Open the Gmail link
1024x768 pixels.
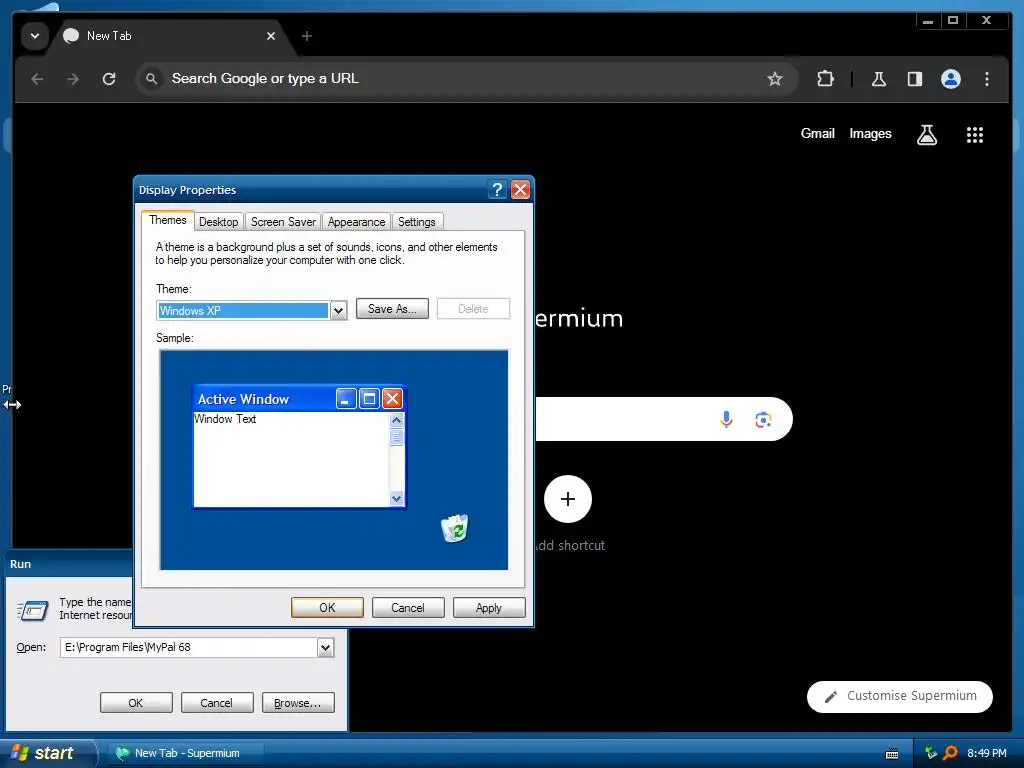pyautogui.click(x=818, y=133)
